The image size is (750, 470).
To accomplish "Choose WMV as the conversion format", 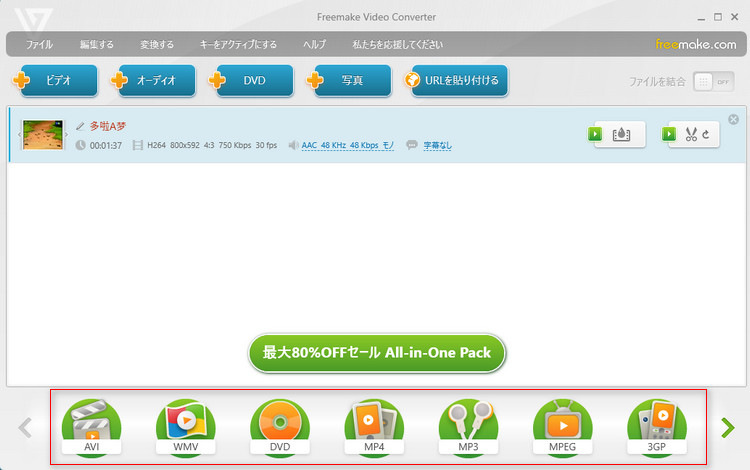I will pyautogui.click(x=185, y=427).
